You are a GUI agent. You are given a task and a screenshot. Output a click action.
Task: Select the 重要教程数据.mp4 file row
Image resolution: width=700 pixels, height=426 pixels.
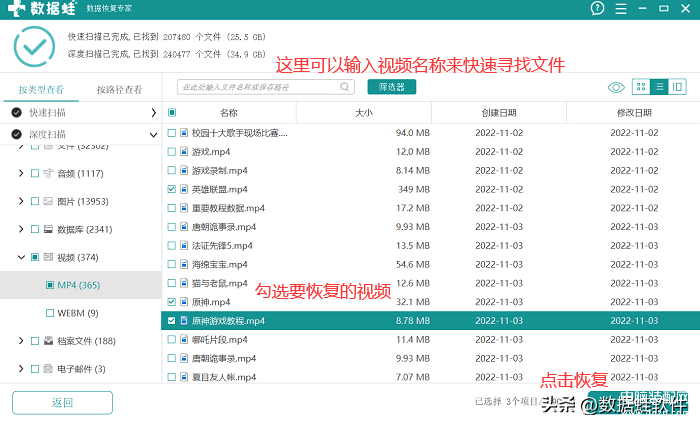[430, 208]
